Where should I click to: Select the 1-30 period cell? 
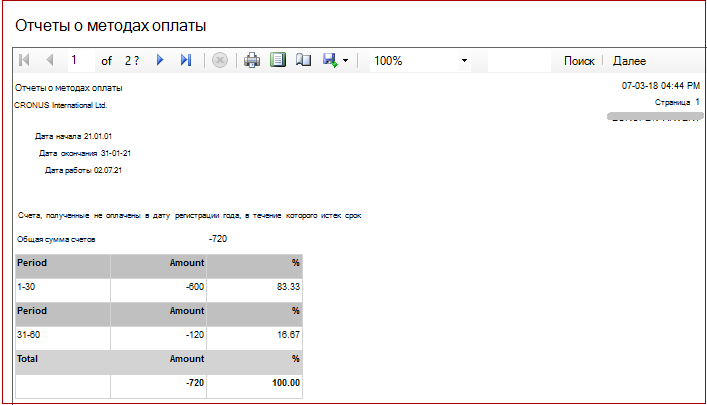pyautogui.click(x=63, y=290)
